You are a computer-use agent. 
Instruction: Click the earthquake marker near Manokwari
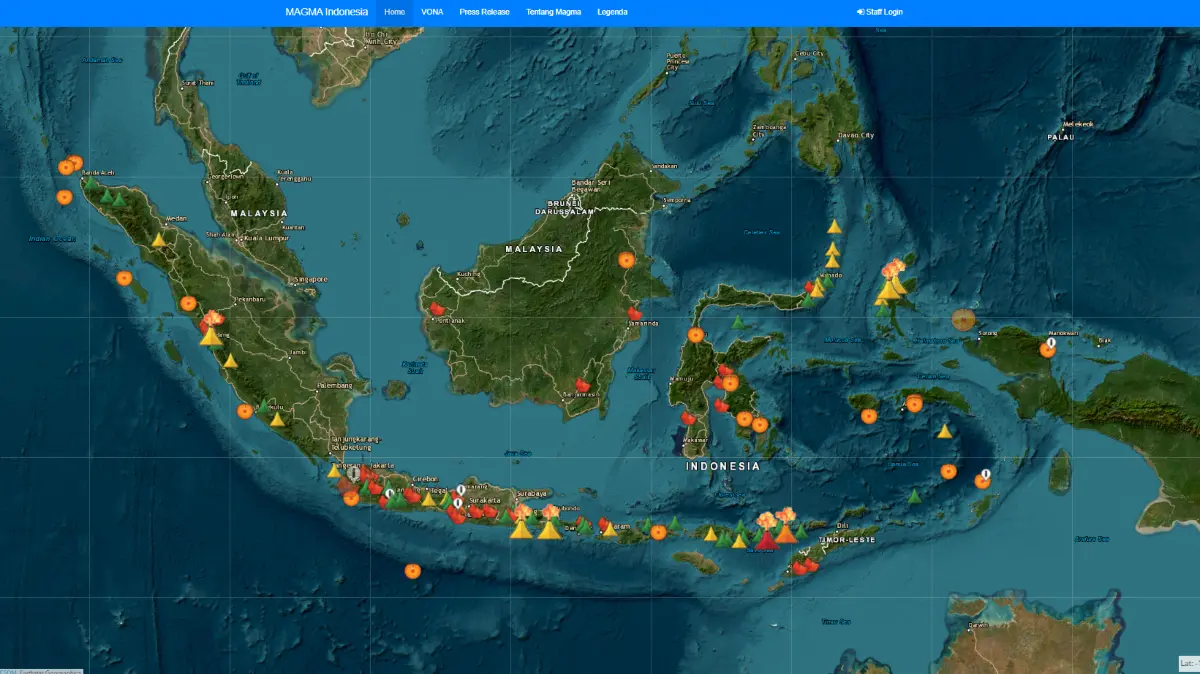pyautogui.click(x=1047, y=349)
